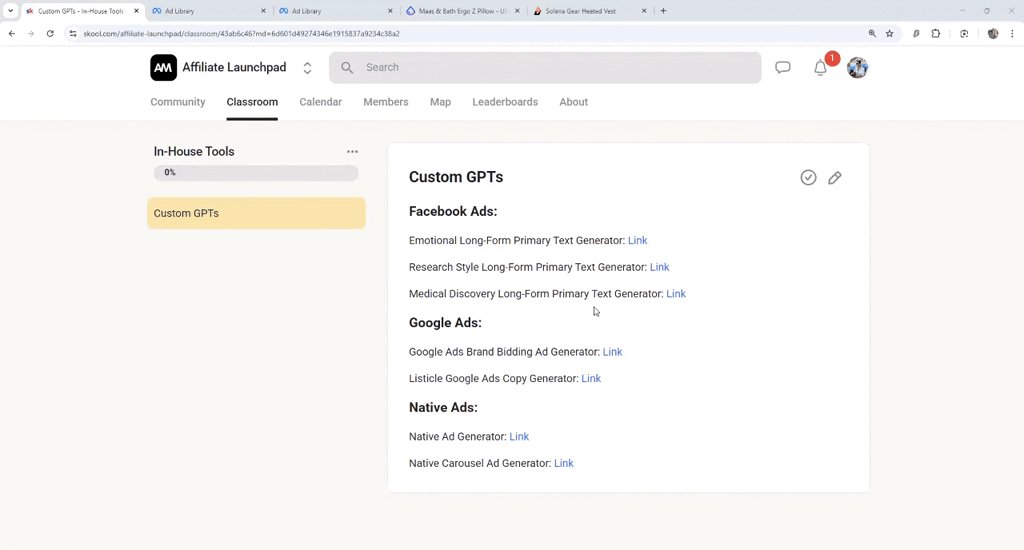Click the Google Ads: heading
The image size is (1024, 550).
445,323
